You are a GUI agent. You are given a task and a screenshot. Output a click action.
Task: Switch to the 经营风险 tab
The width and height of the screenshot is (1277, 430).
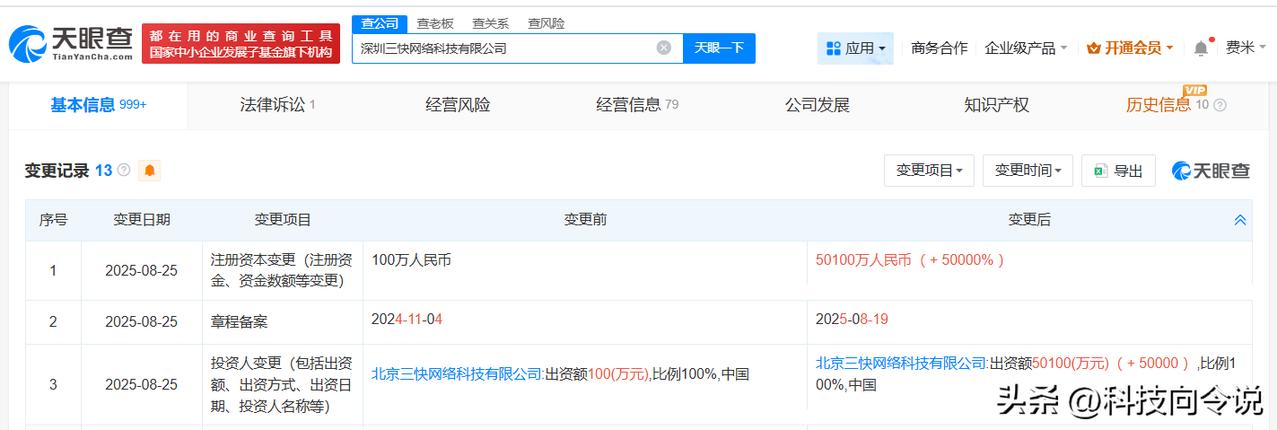(x=458, y=105)
